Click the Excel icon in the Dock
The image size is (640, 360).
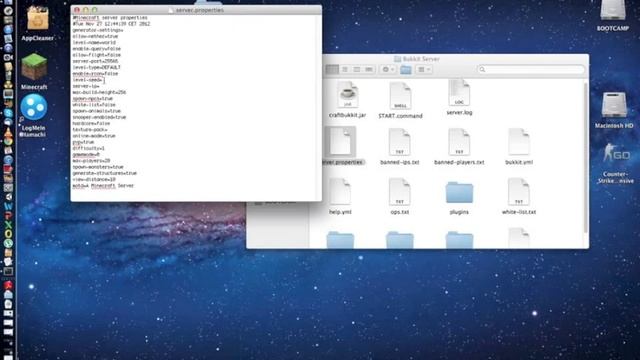click(x=8, y=225)
